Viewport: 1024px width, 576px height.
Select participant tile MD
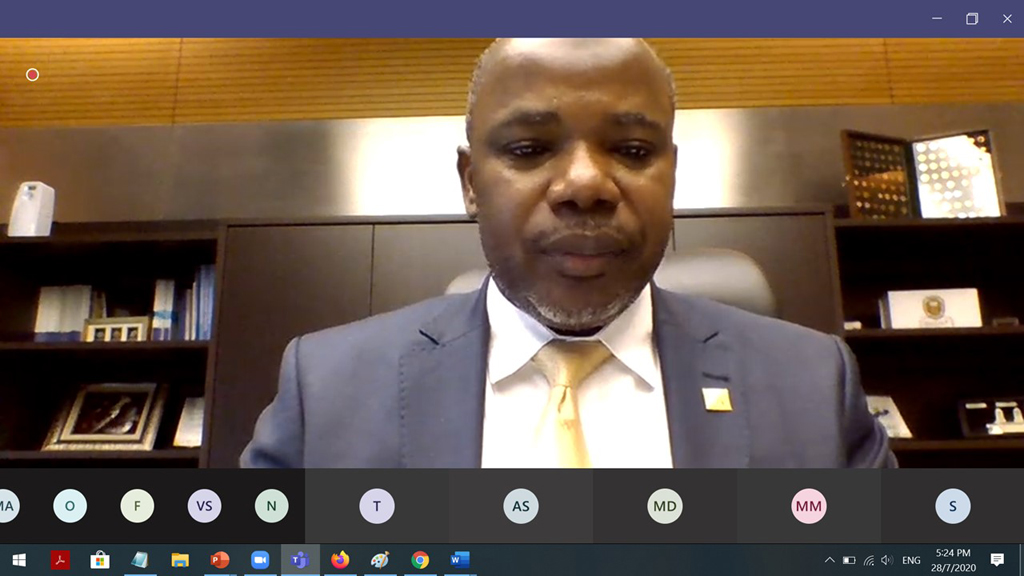665,505
